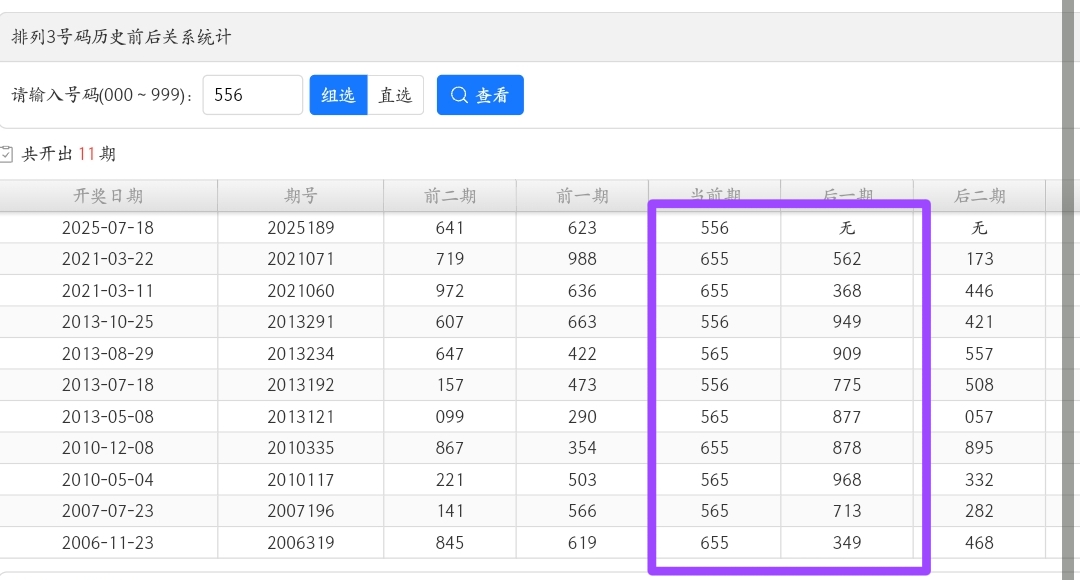
Task: Click the date 2010-05-04 cell
Action: 108,479
